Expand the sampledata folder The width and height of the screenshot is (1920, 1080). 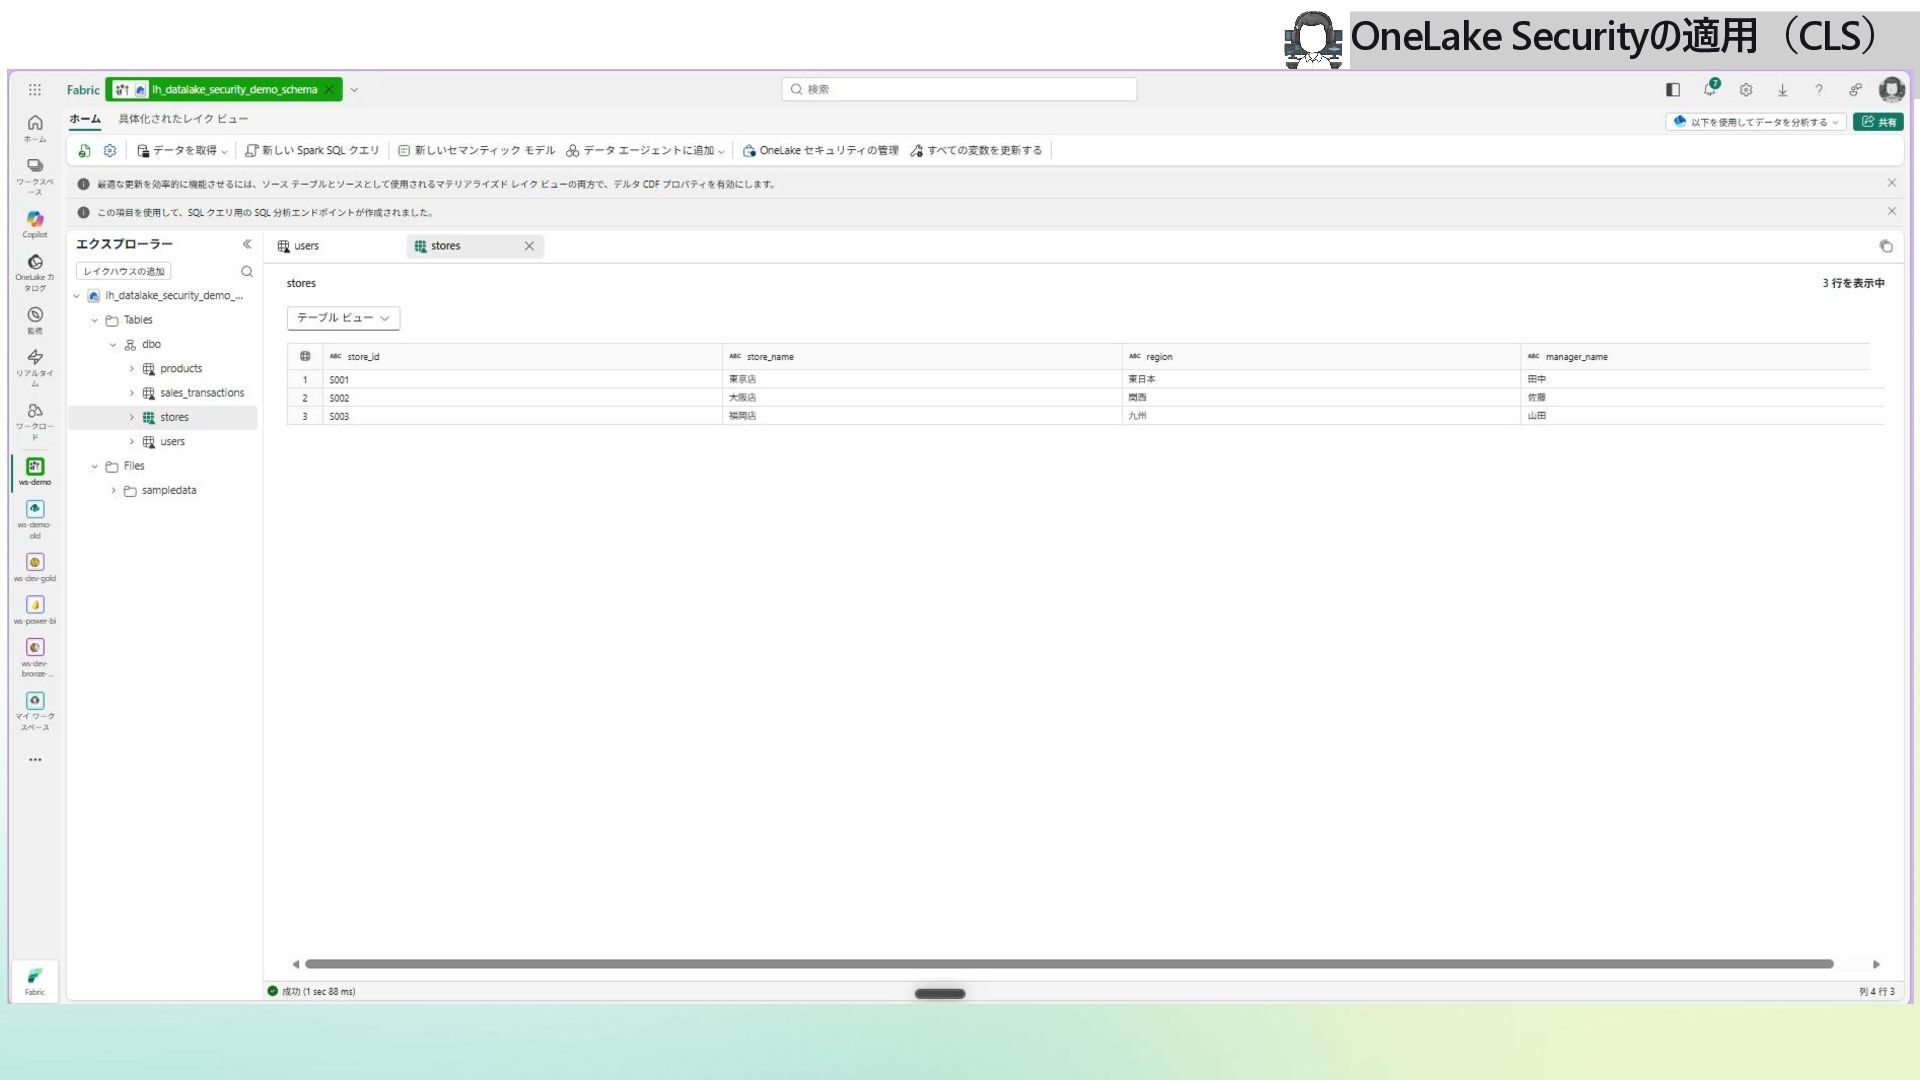tap(113, 491)
